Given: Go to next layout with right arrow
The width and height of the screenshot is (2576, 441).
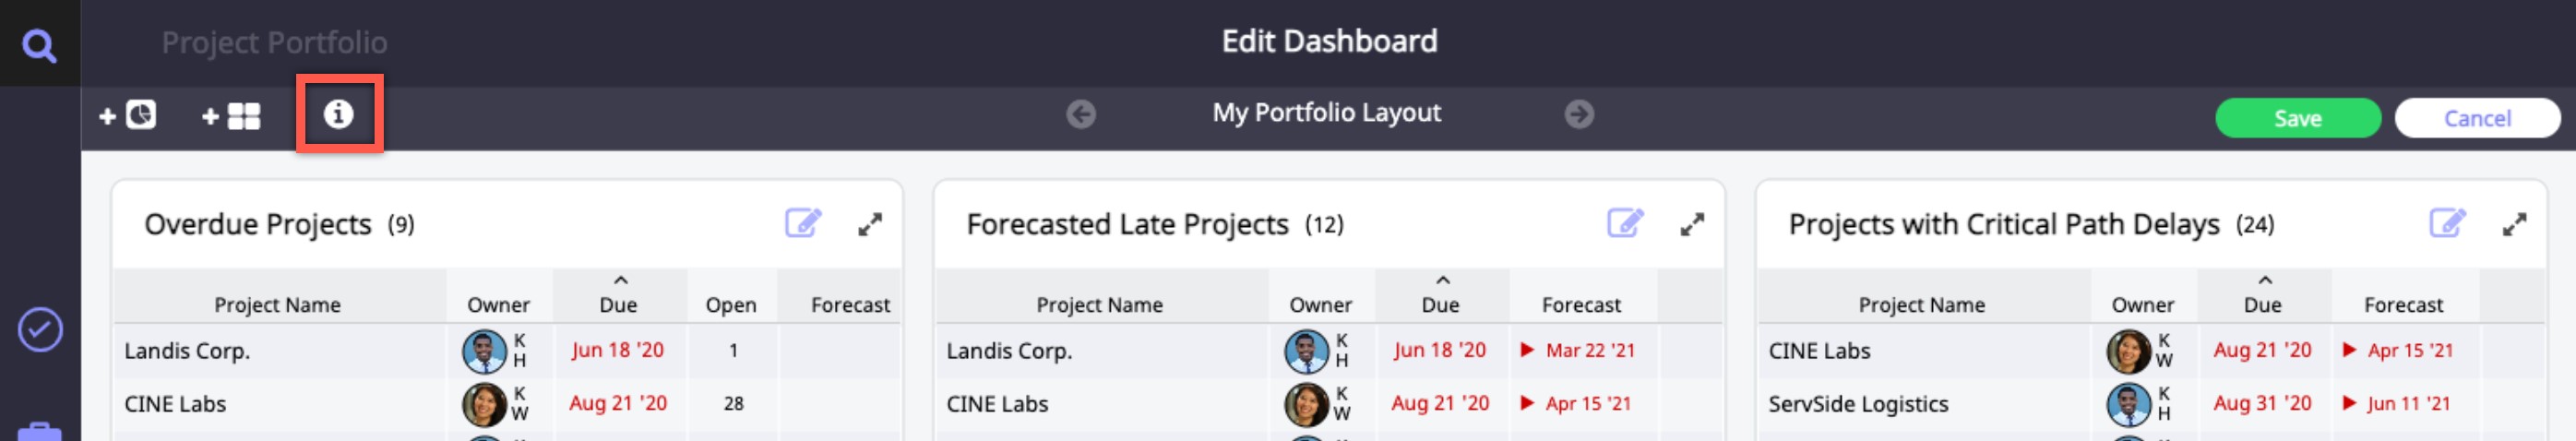Looking at the screenshot, I should click(1579, 114).
